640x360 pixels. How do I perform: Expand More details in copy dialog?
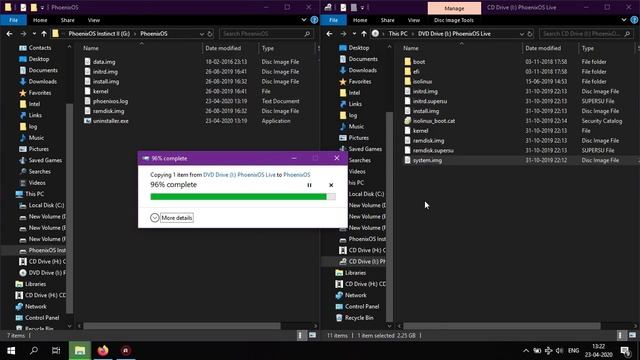pos(171,218)
